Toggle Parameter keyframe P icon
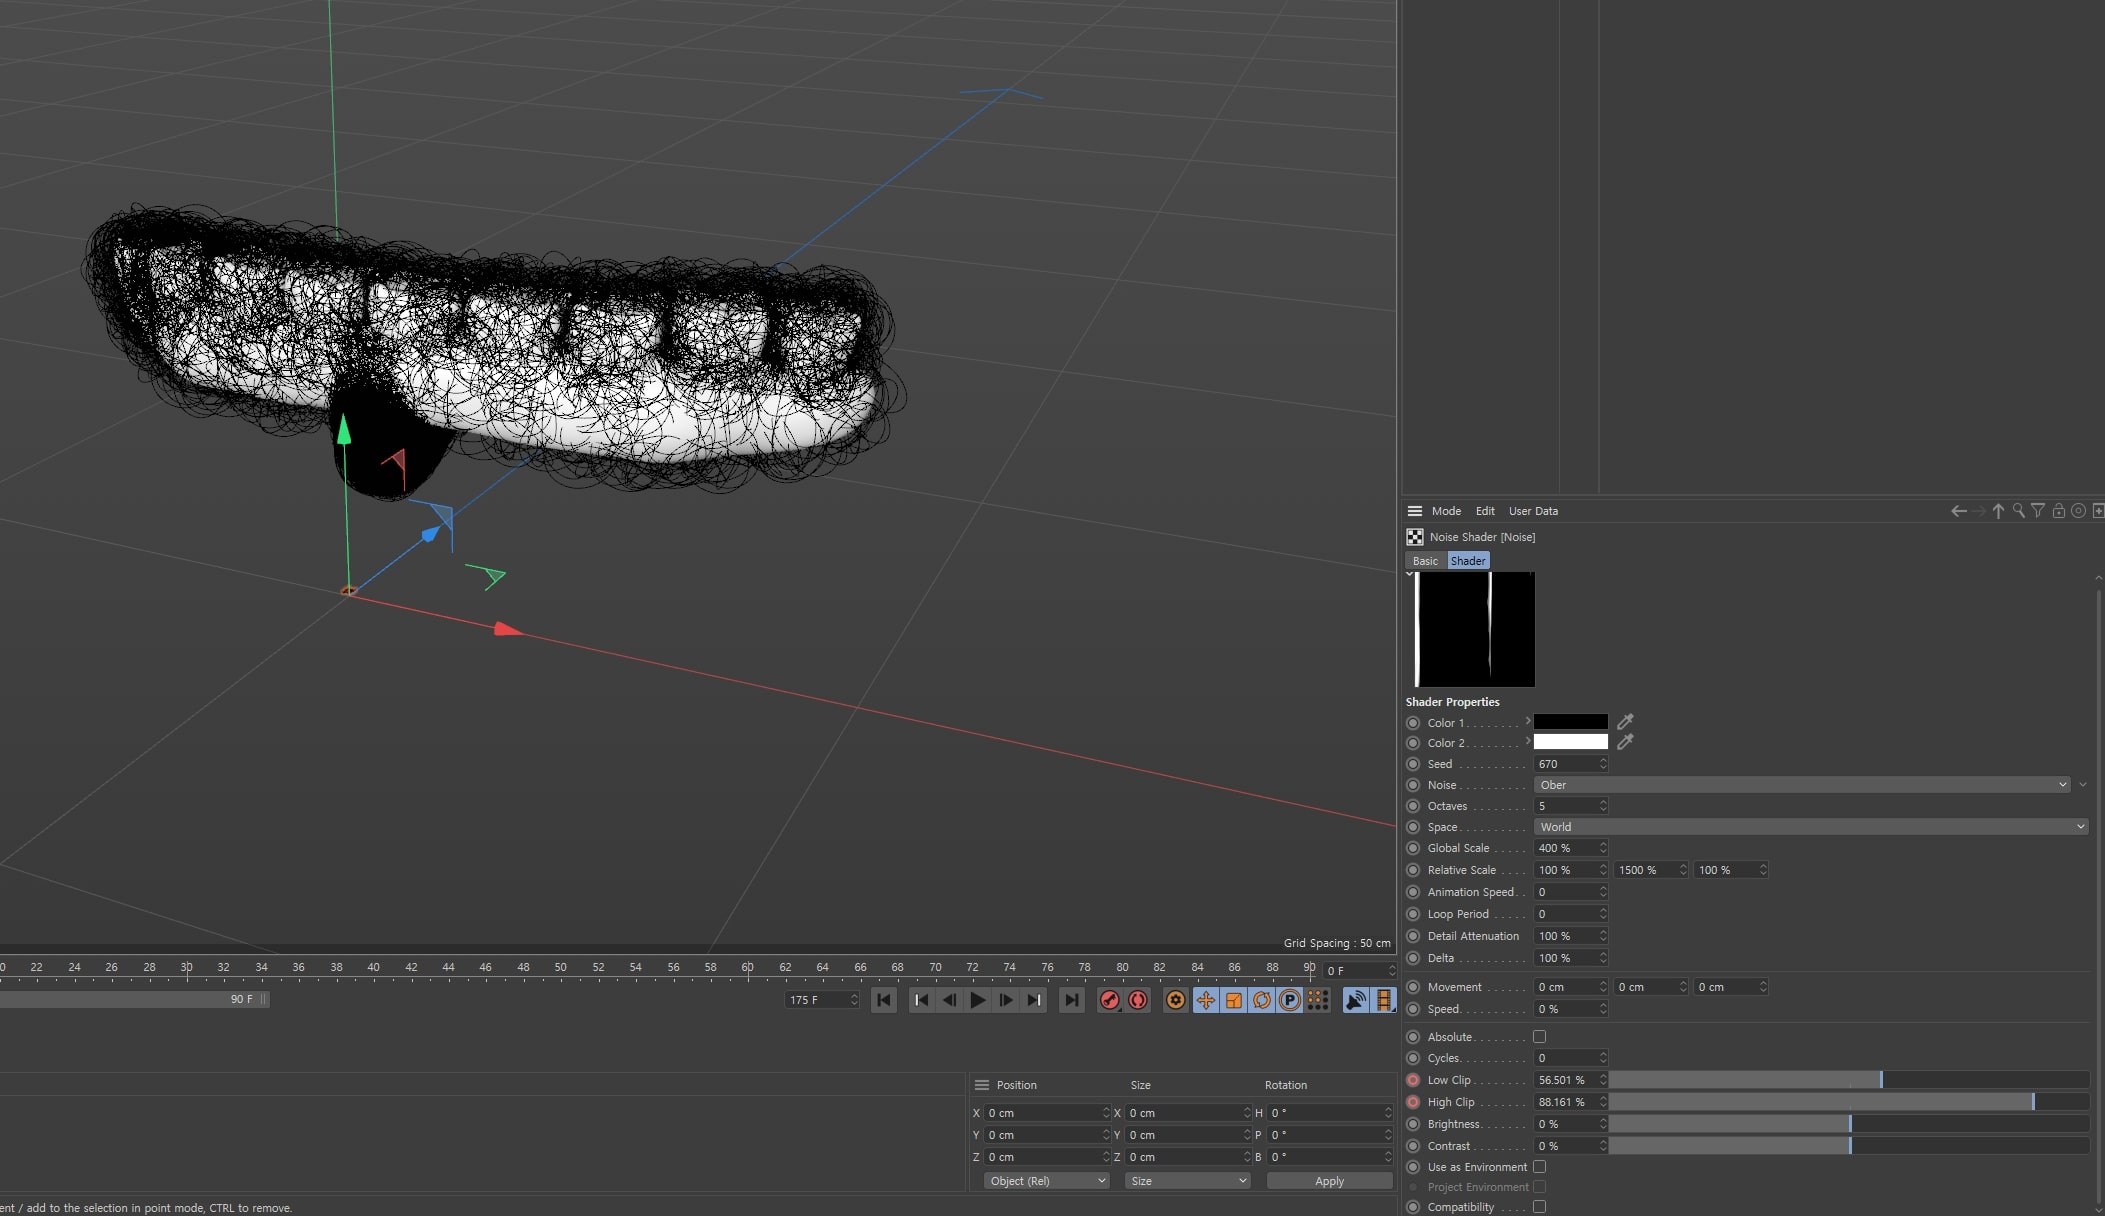This screenshot has height=1216, width=2105. (1290, 1000)
